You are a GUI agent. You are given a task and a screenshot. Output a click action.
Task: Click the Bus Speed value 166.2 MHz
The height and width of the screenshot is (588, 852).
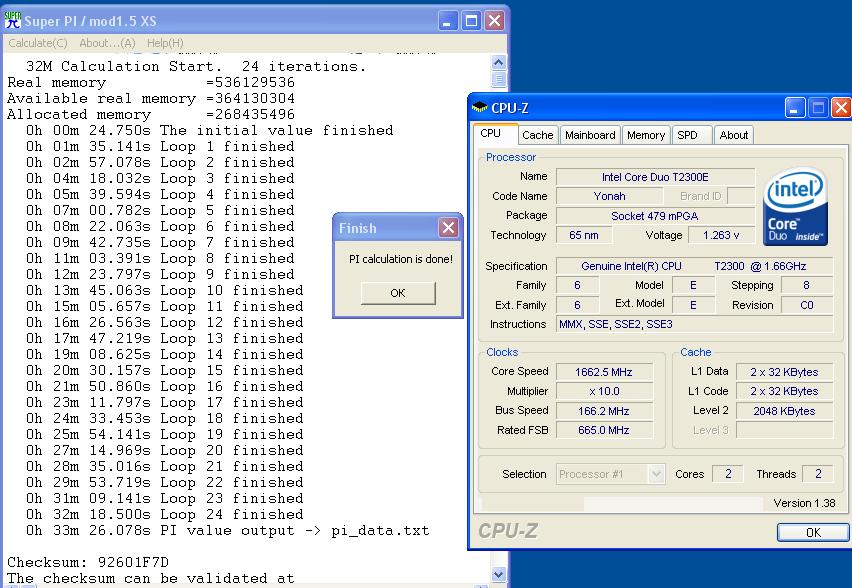604,411
